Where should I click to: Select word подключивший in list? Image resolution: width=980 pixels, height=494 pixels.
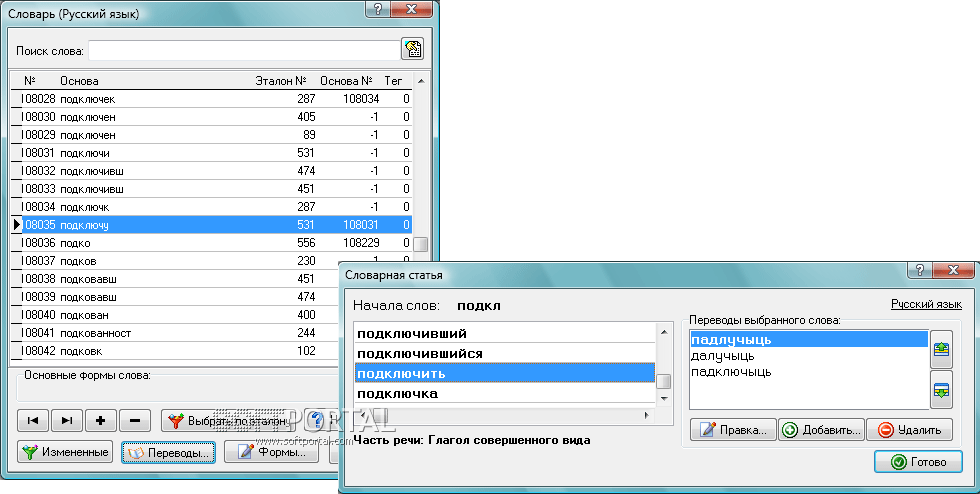coord(505,333)
